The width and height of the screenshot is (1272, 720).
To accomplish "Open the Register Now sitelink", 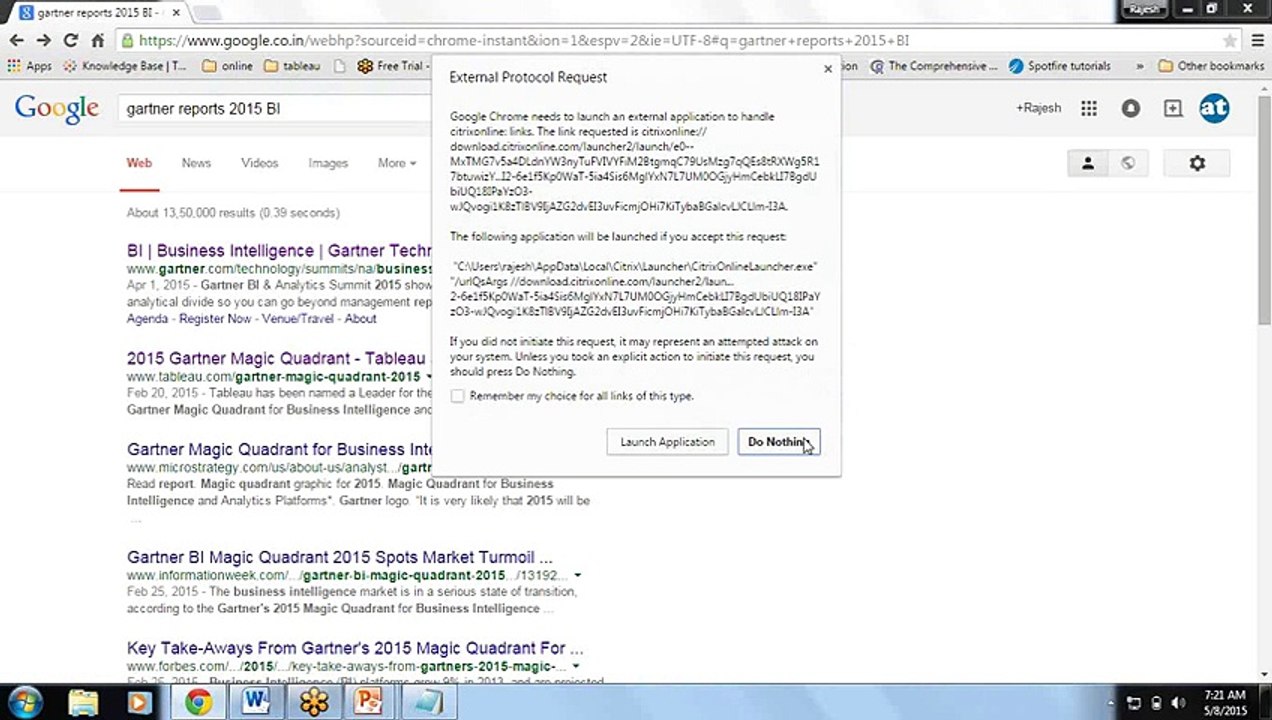I will click(215, 319).
